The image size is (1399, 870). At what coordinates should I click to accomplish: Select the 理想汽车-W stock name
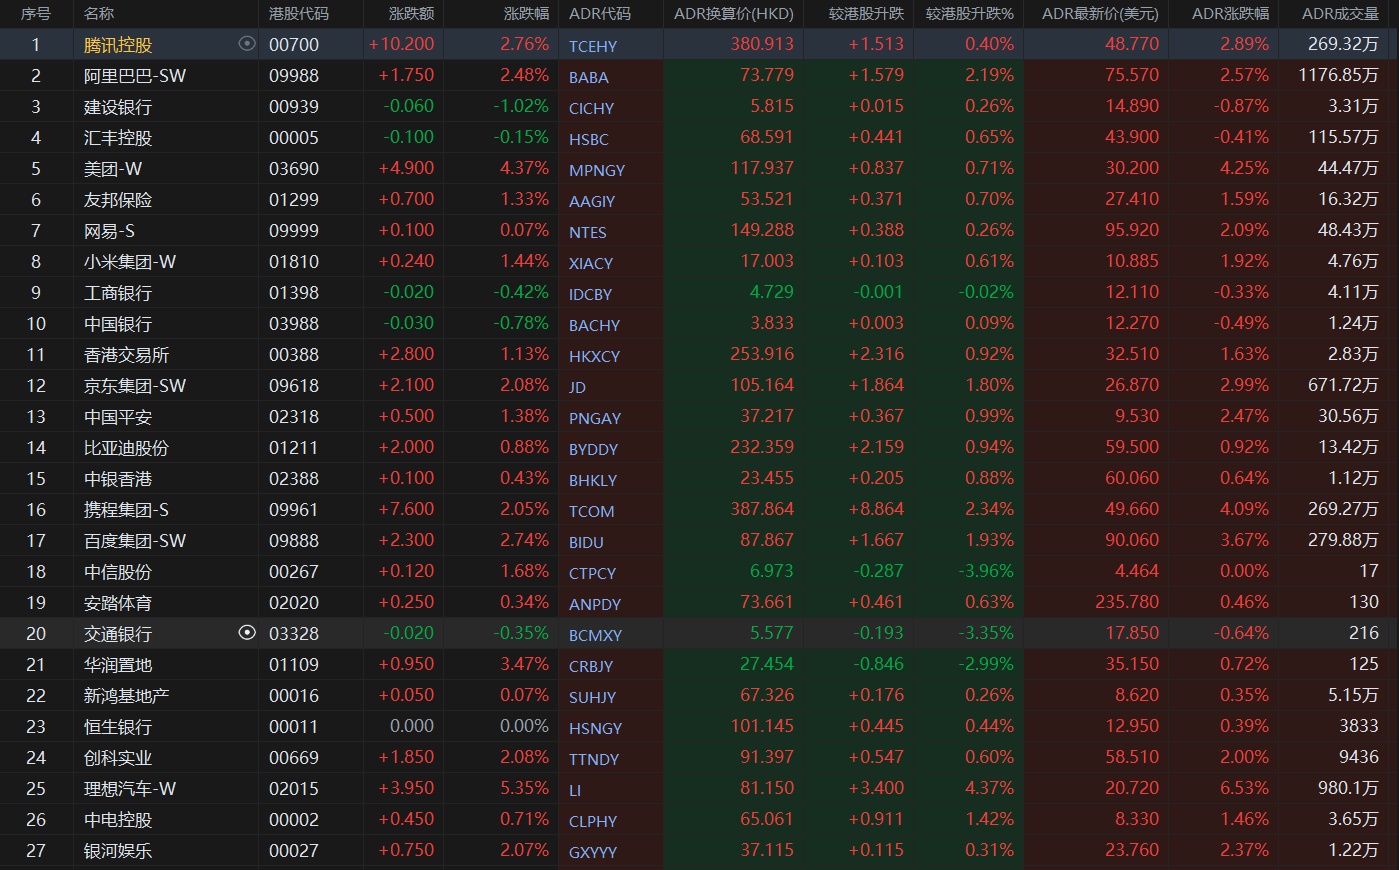point(130,789)
